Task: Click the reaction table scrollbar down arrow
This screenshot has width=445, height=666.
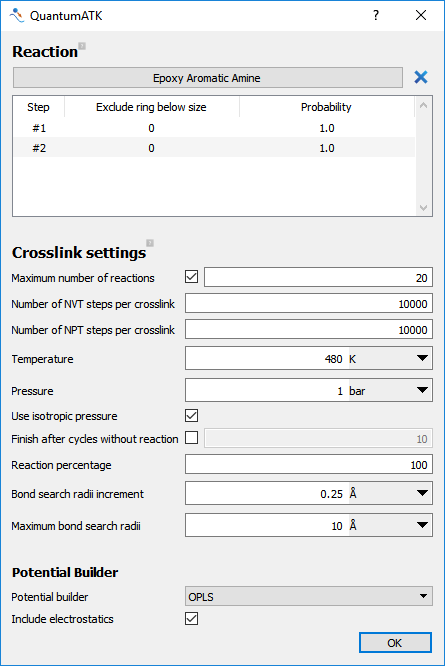Action: click(x=423, y=208)
